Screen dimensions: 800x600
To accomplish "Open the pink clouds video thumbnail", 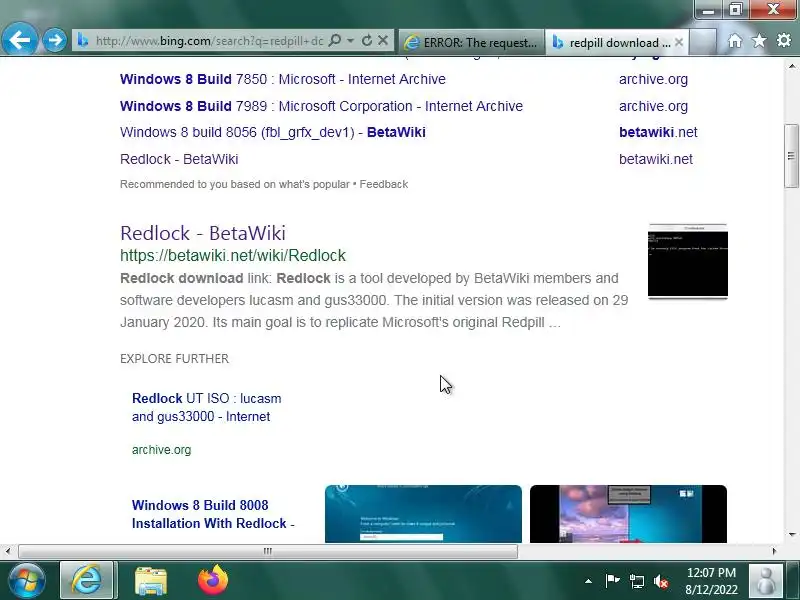I will click(x=628, y=514).
